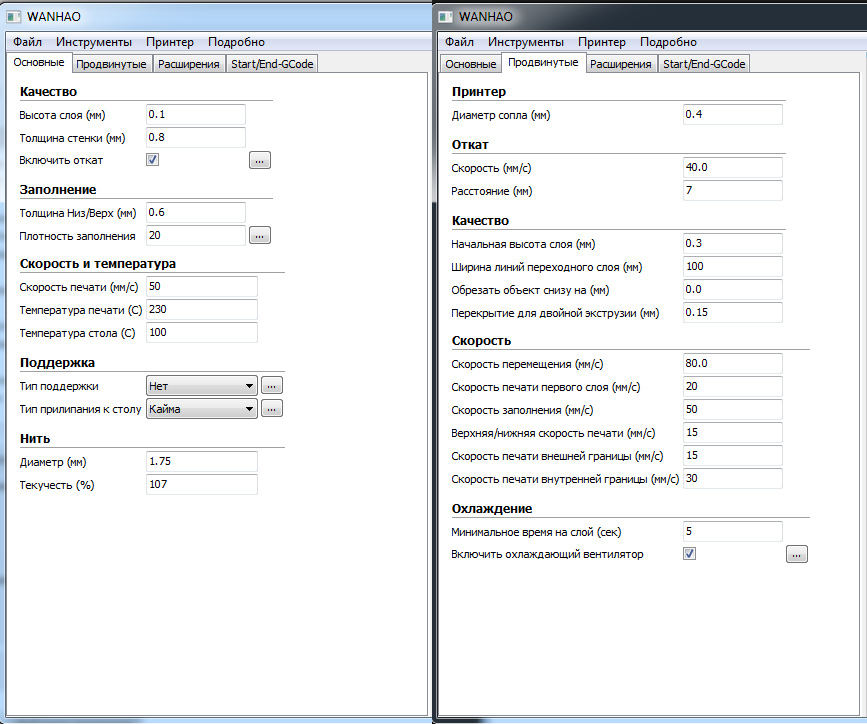Screen dimensions: 867x724
Task: Open fan settings button beside Включить охлаждающий вентилятор
Action: pos(797,554)
